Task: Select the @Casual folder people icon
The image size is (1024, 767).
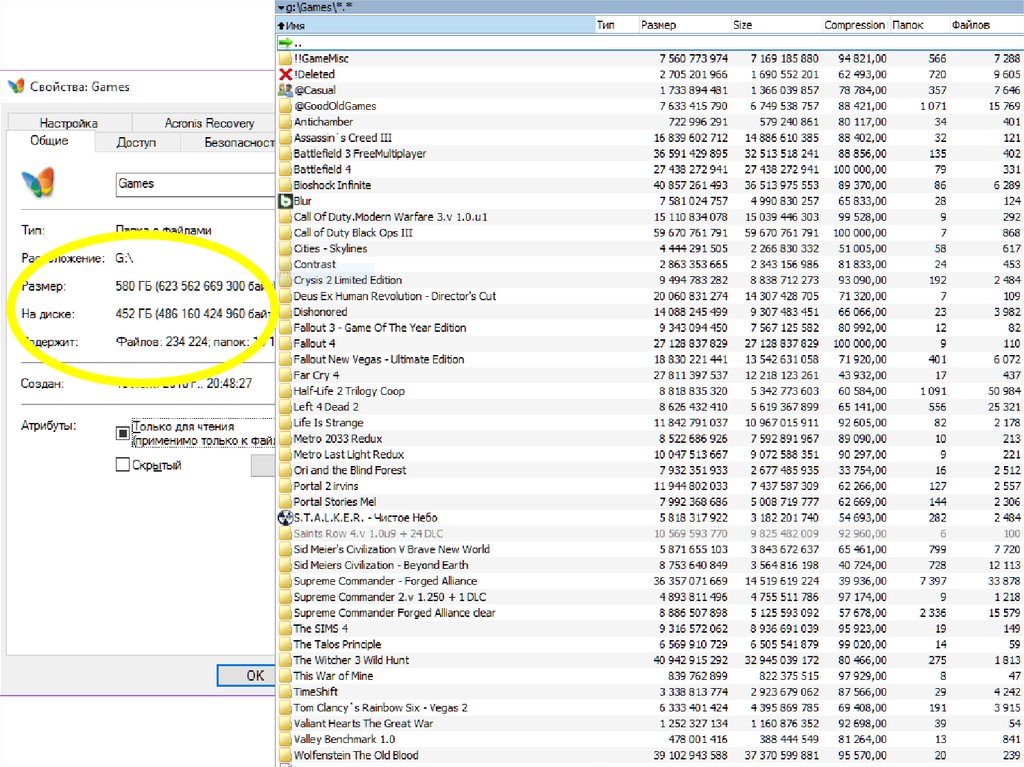Action: (285, 90)
